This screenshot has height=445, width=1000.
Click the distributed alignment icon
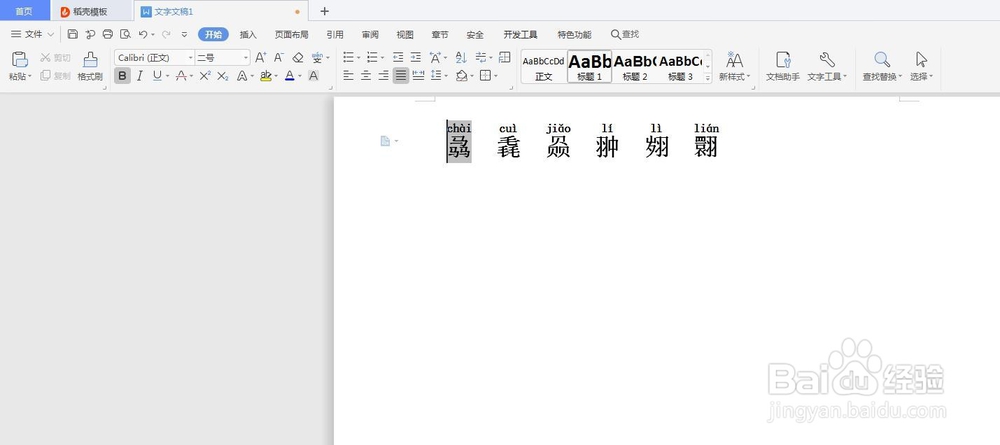(x=418, y=76)
